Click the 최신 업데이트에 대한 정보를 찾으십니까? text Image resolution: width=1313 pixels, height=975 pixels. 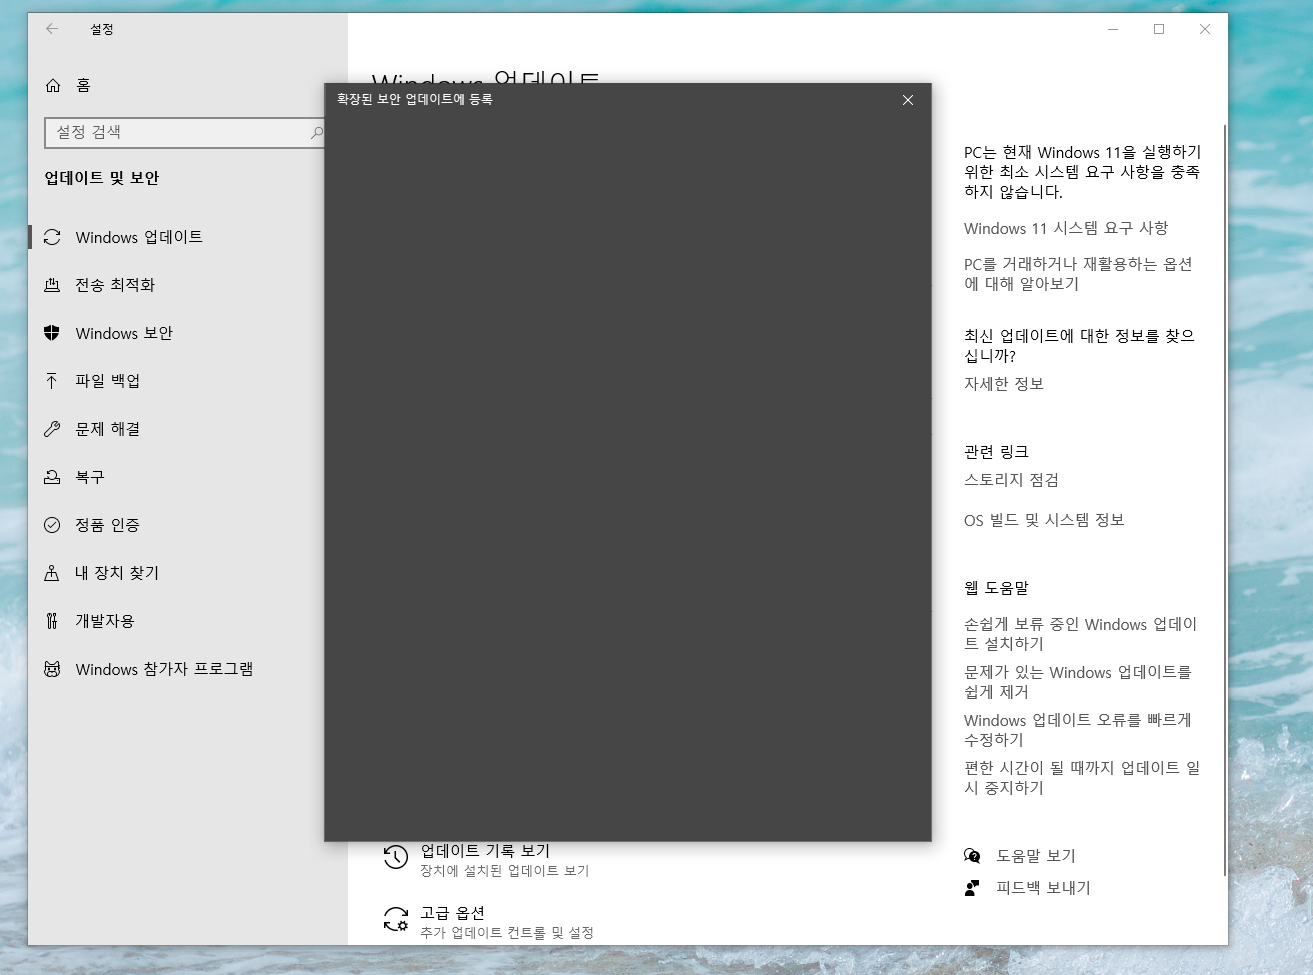coord(1079,346)
